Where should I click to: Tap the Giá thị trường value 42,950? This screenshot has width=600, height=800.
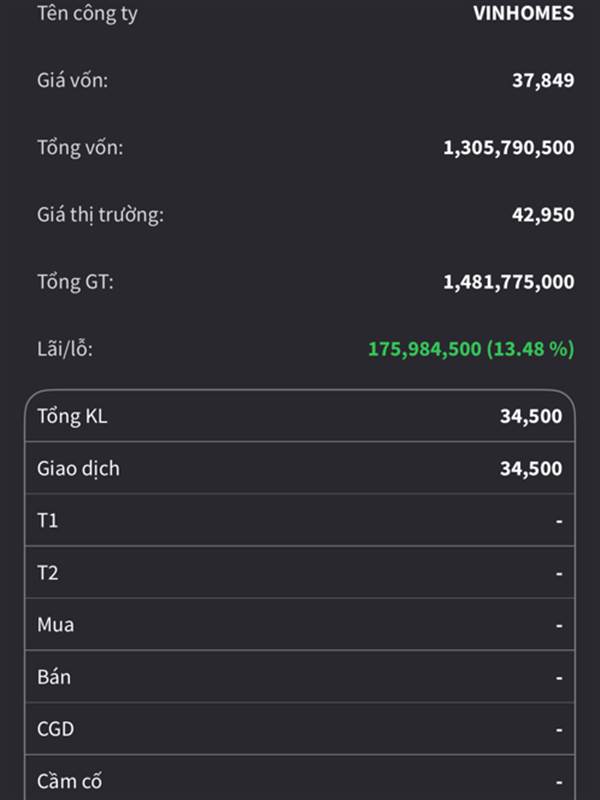pyautogui.click(x=543, y=214)
